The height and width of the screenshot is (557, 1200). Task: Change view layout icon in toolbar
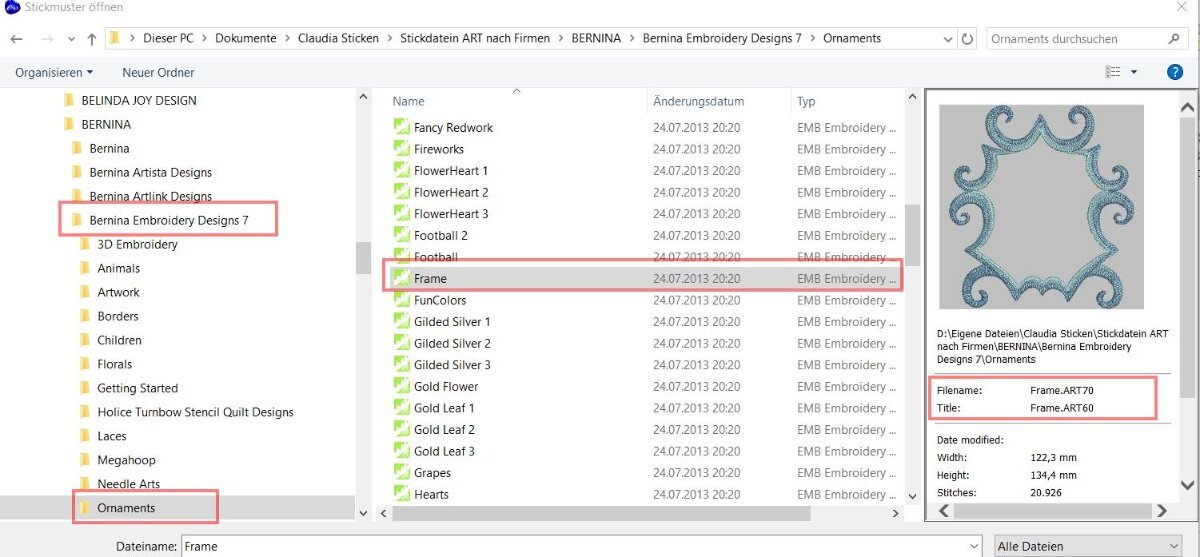[1114, 72]
